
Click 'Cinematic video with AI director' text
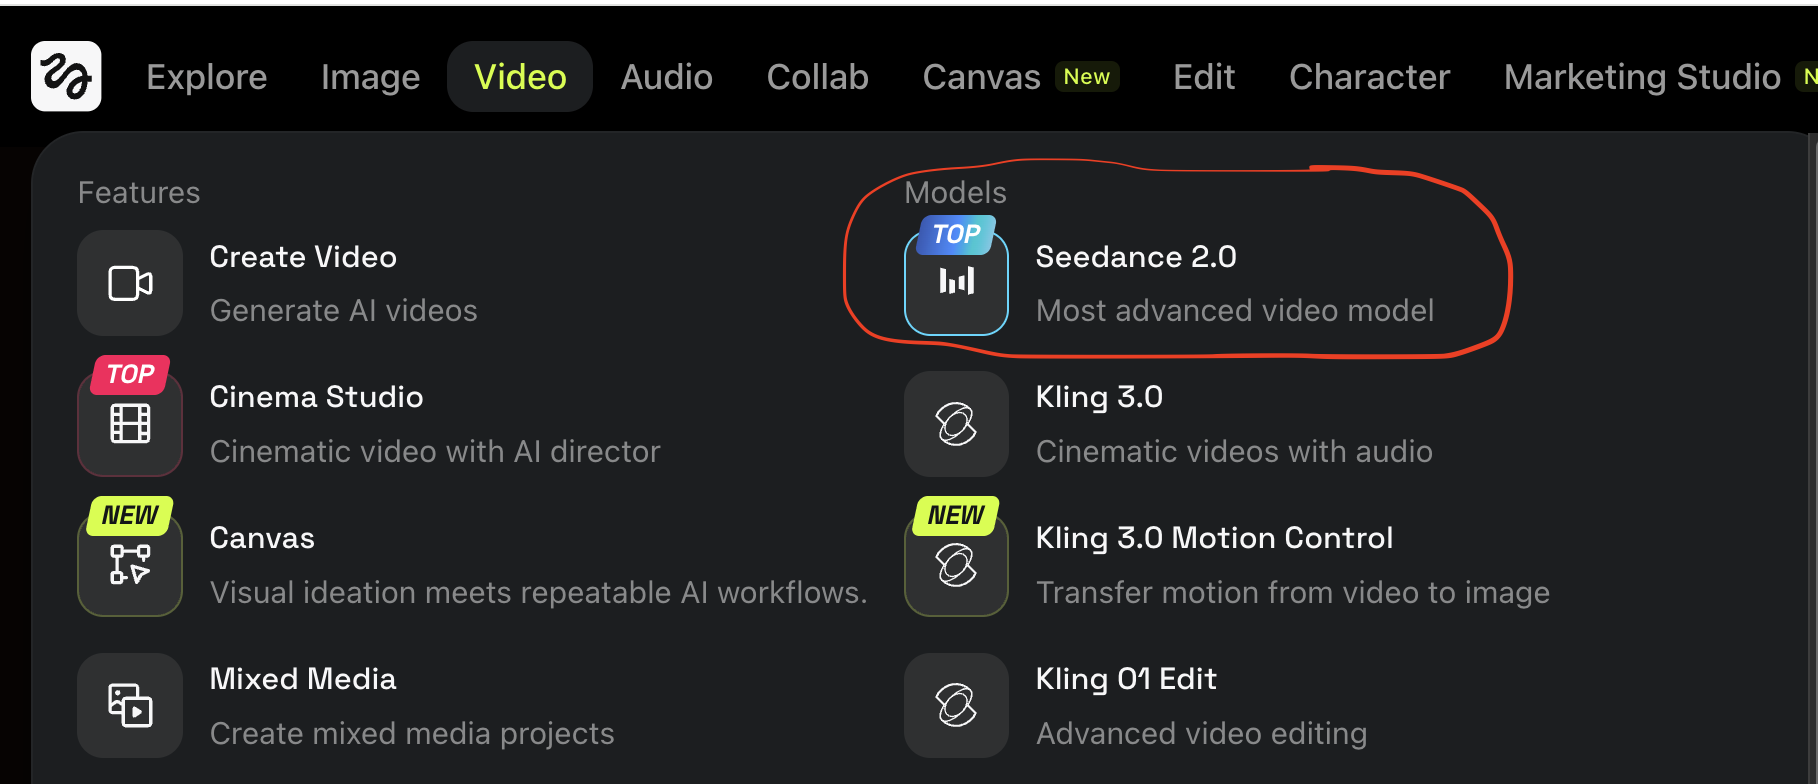pyautogui.click(x=435, y=452)
